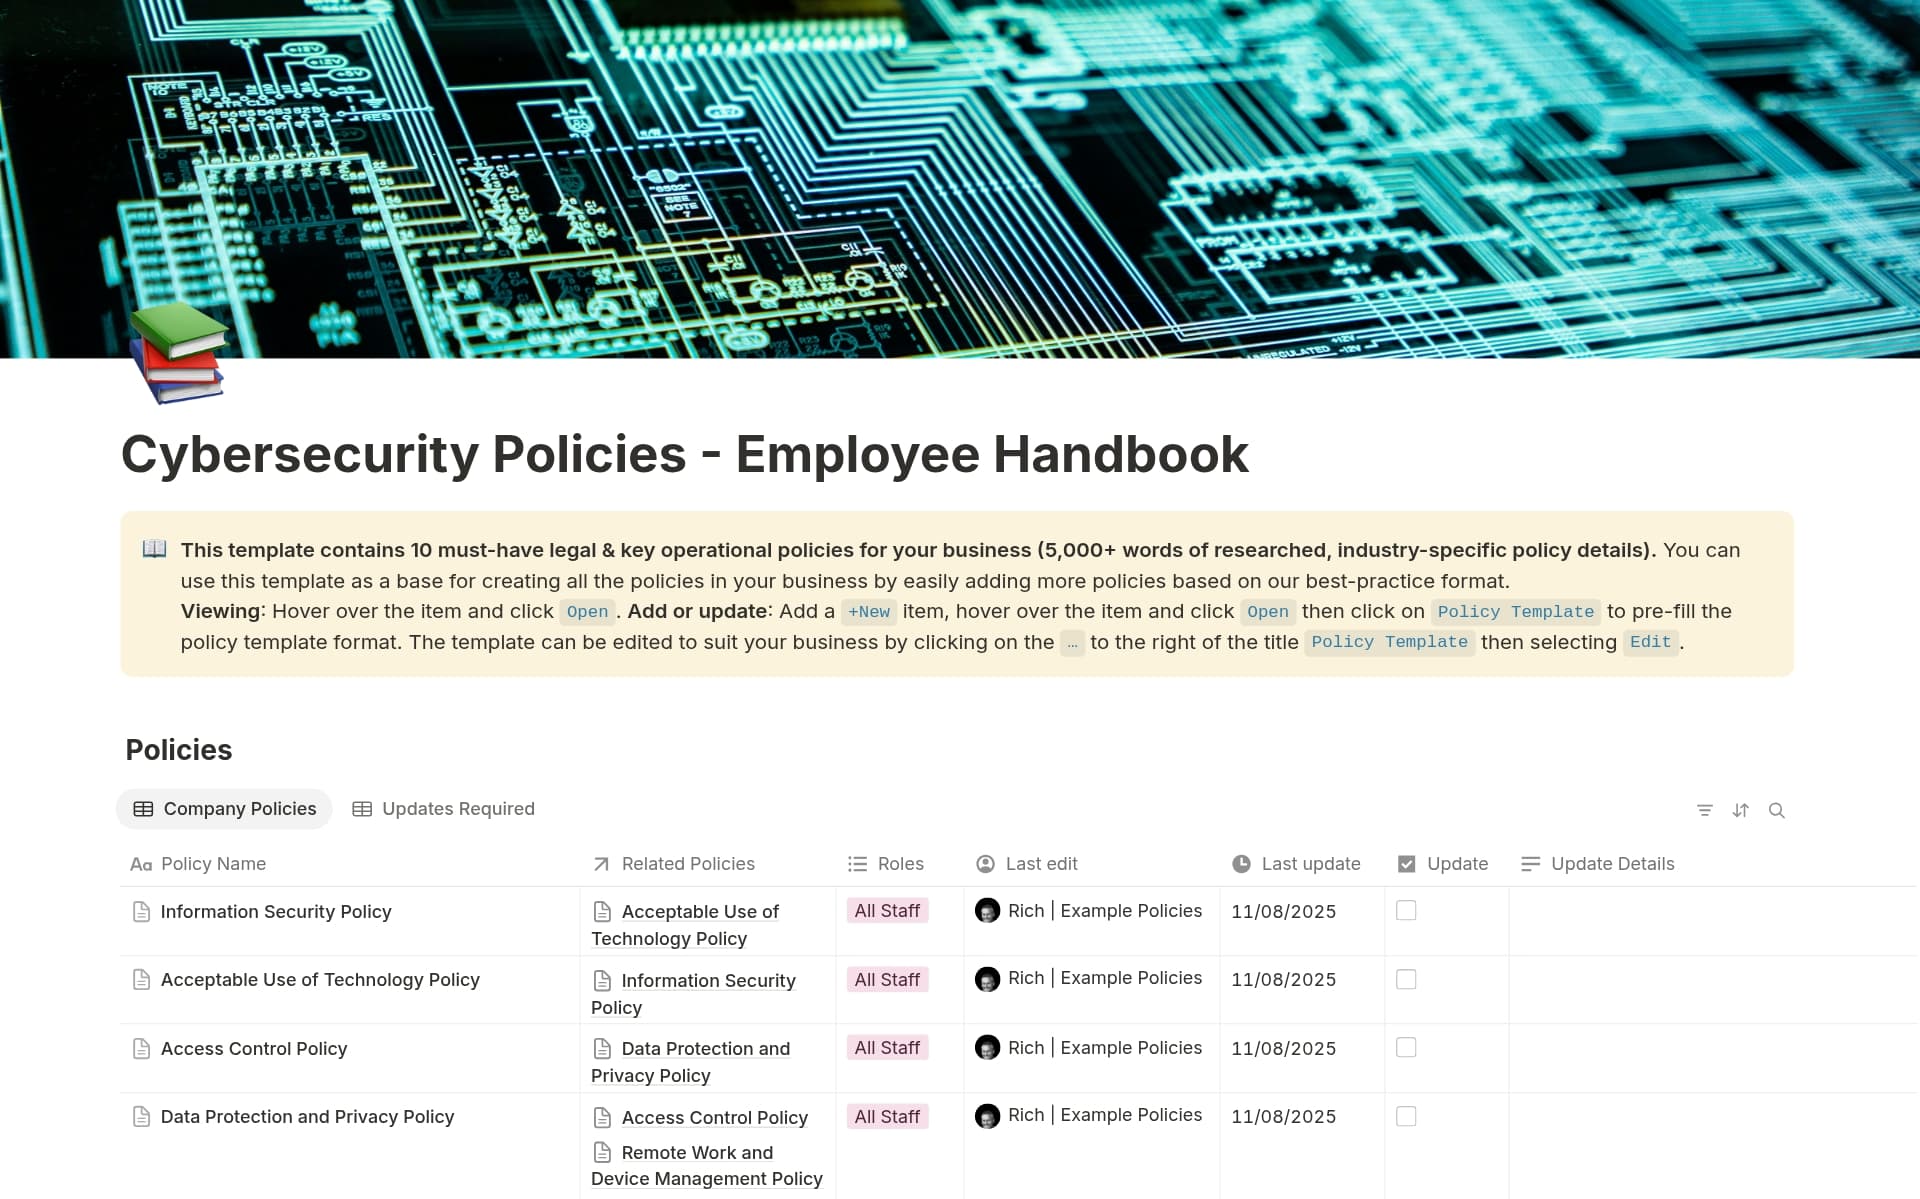The image size is (1920, 1199).
Task: Click the search icon above the table
Action: tap(1778, 810)
